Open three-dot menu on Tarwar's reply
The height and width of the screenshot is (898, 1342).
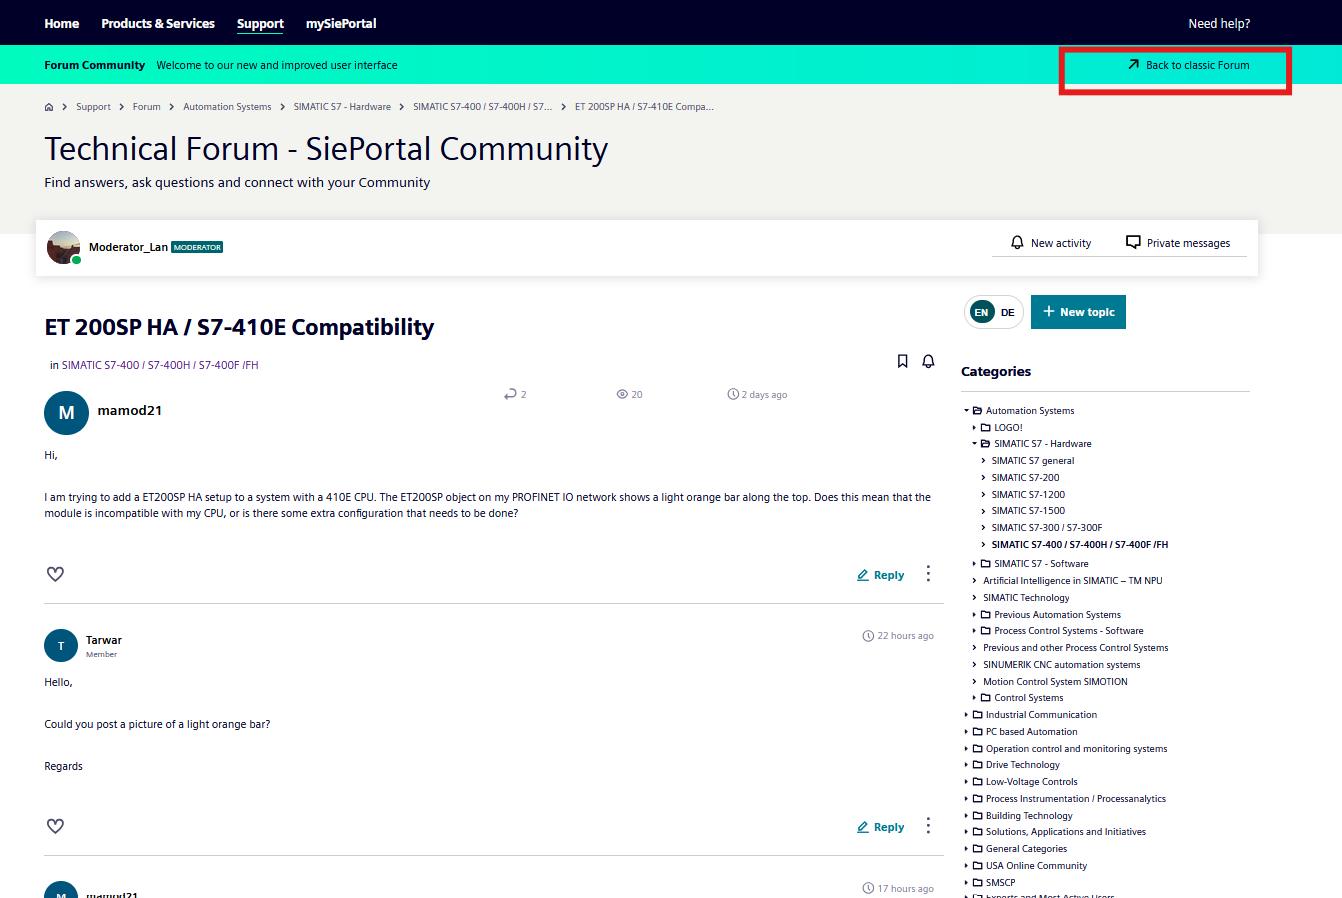coord(928,825)
